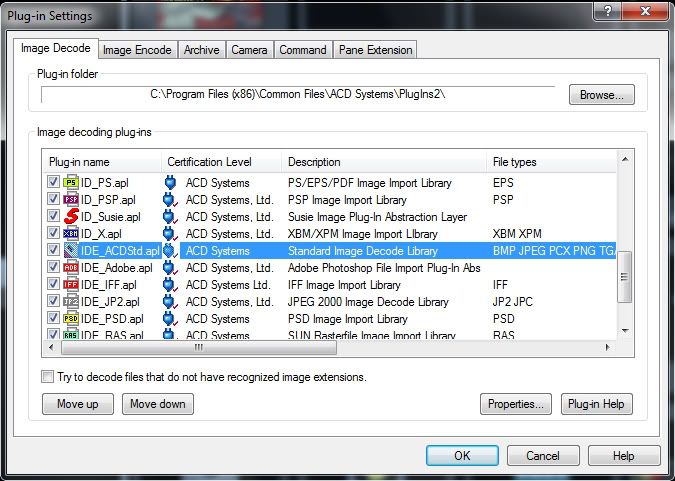Switch to the Camera tab
Screen dimensions: 675x481
point(249,50)
